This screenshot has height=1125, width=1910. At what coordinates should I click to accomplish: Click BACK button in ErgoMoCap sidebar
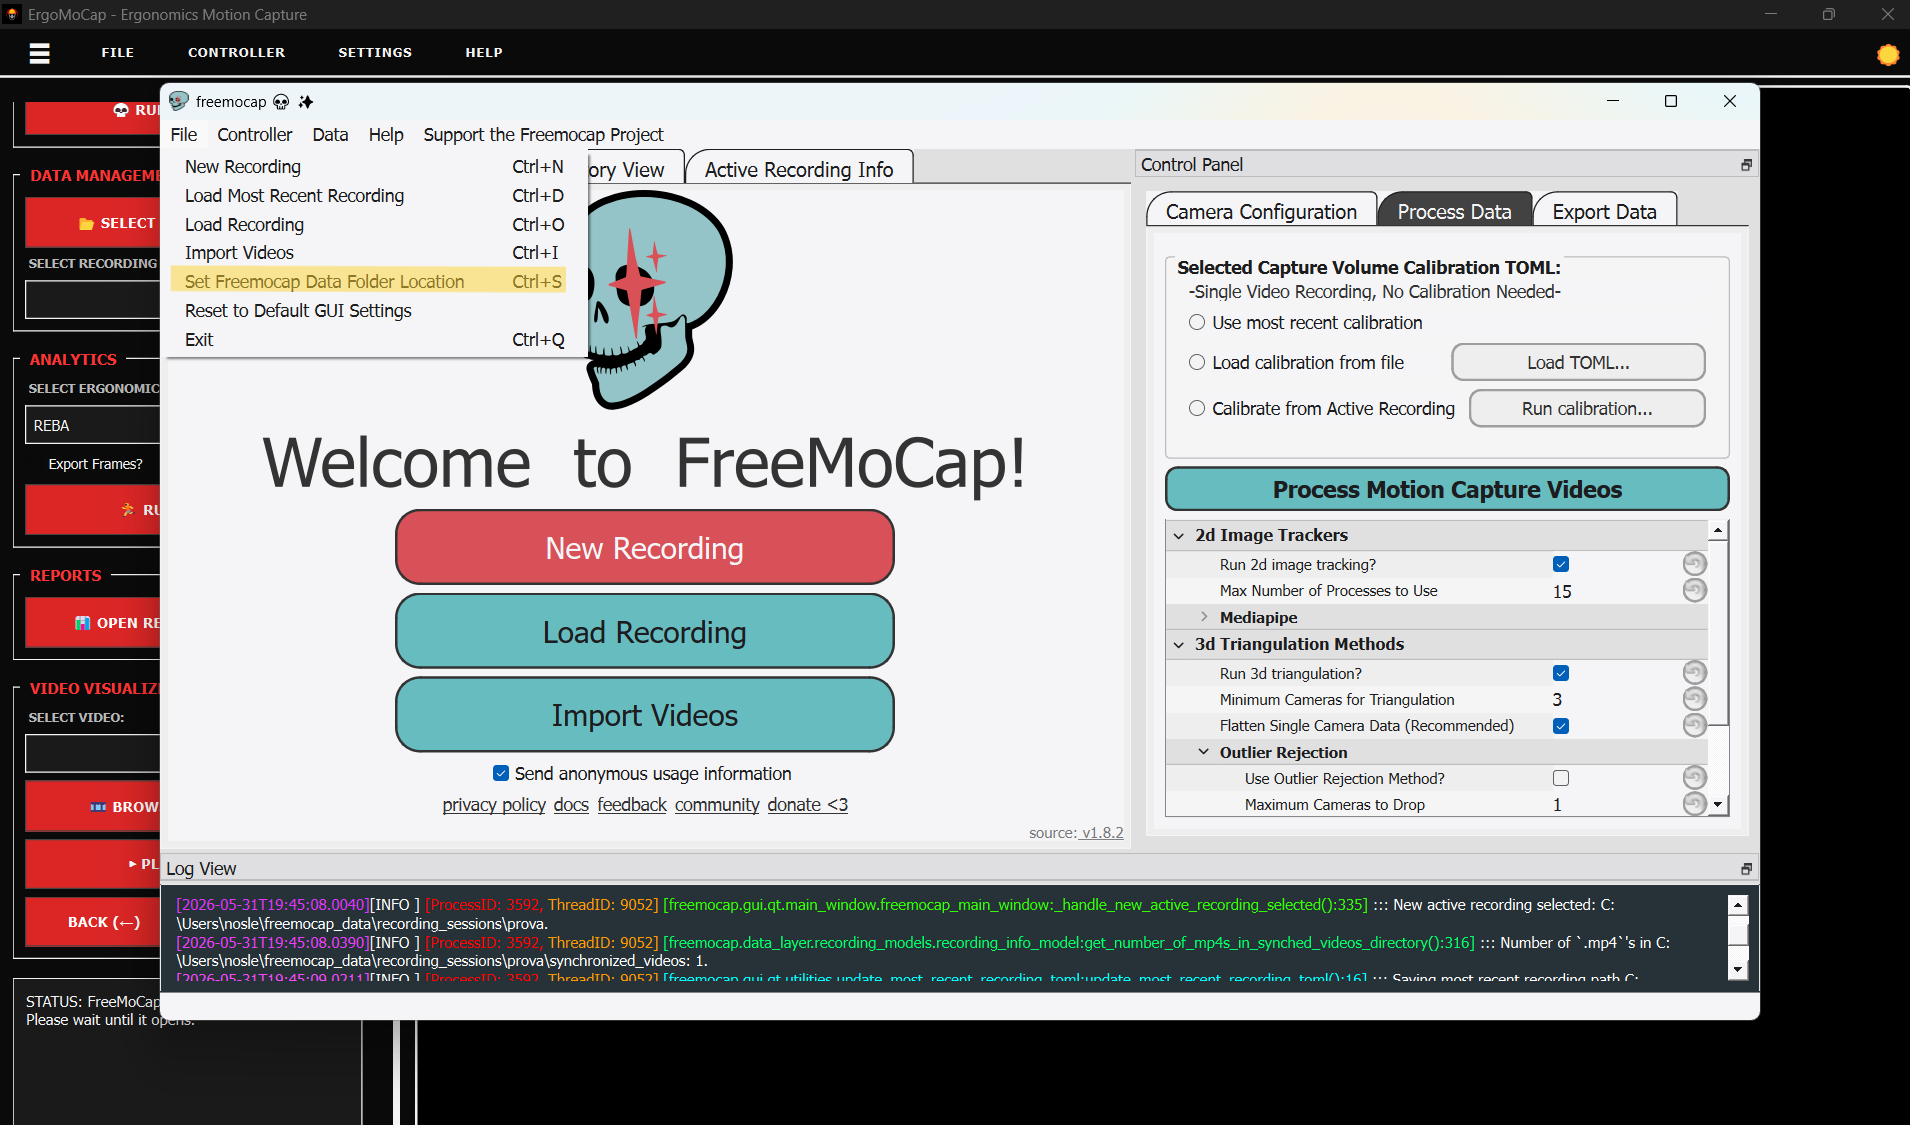[x=92, y=922]
